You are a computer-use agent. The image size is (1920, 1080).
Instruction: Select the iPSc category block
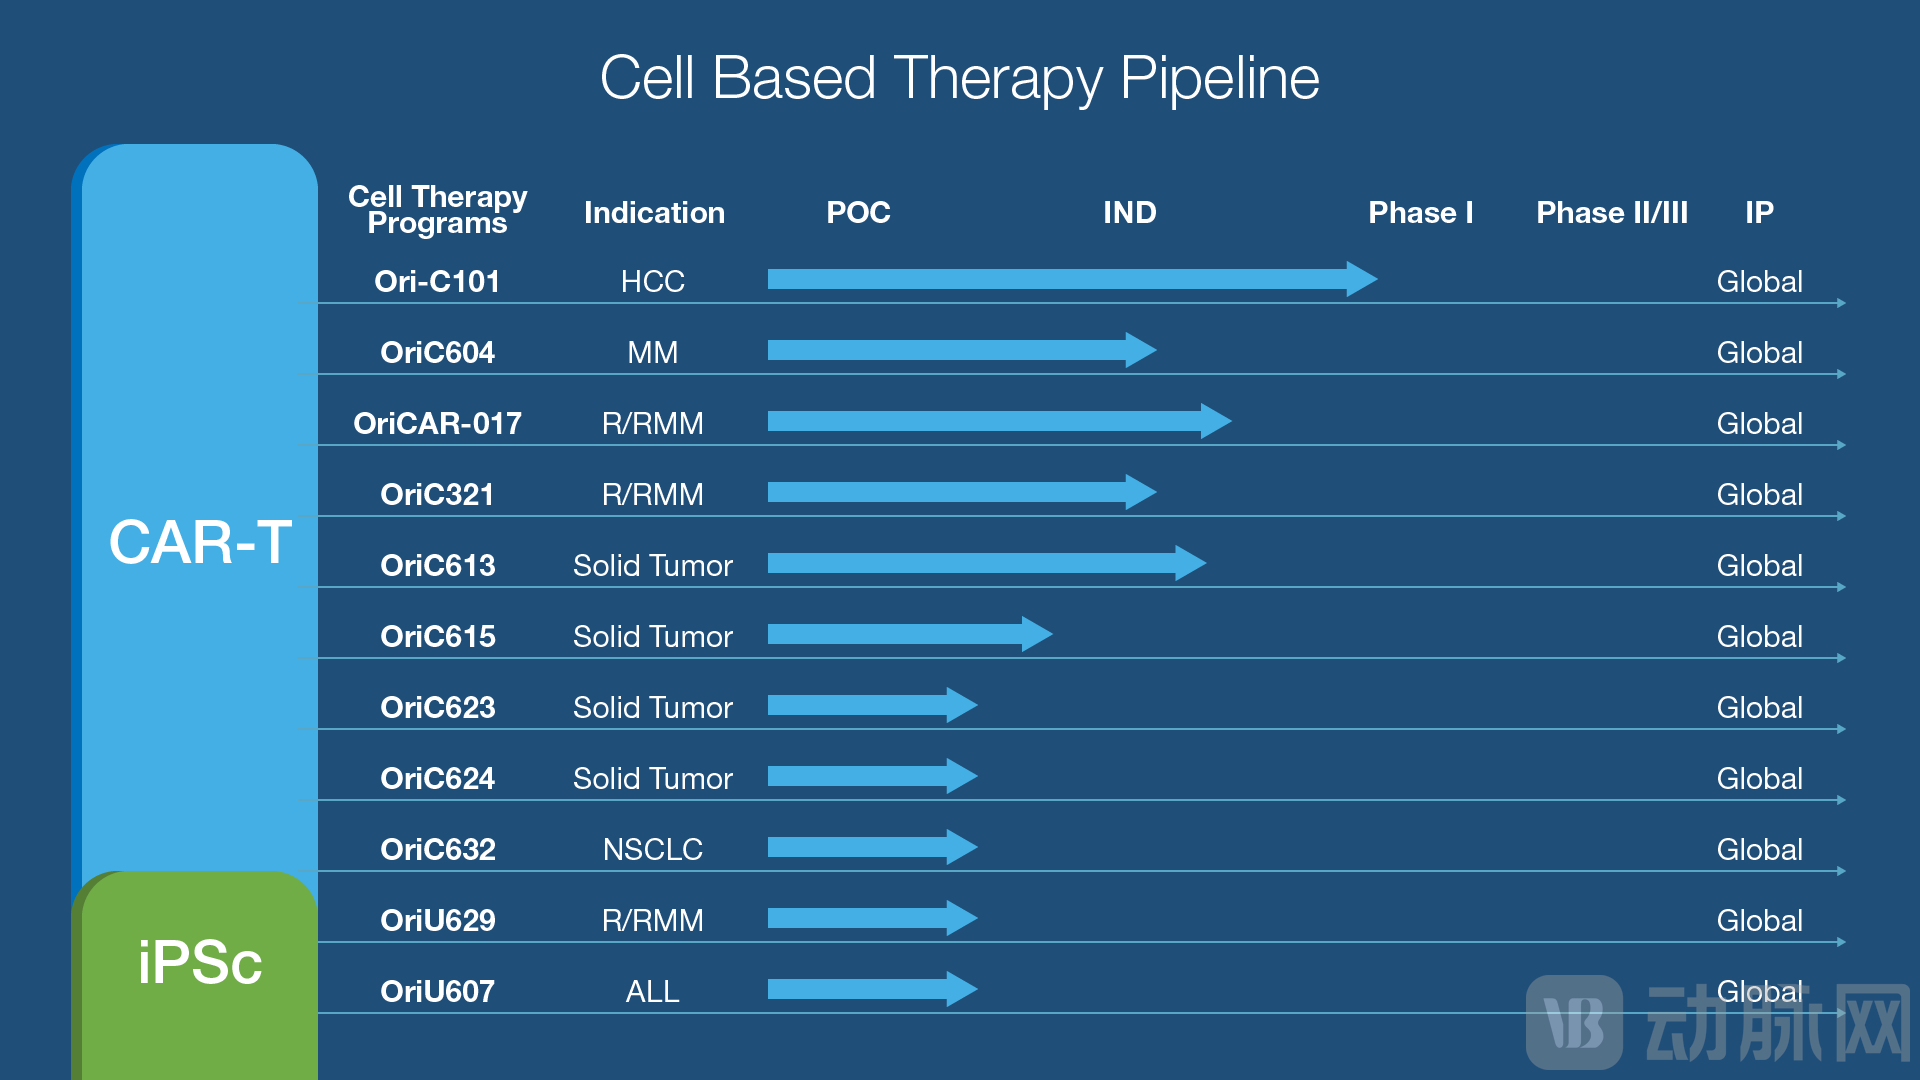click(x=199, y=965)
